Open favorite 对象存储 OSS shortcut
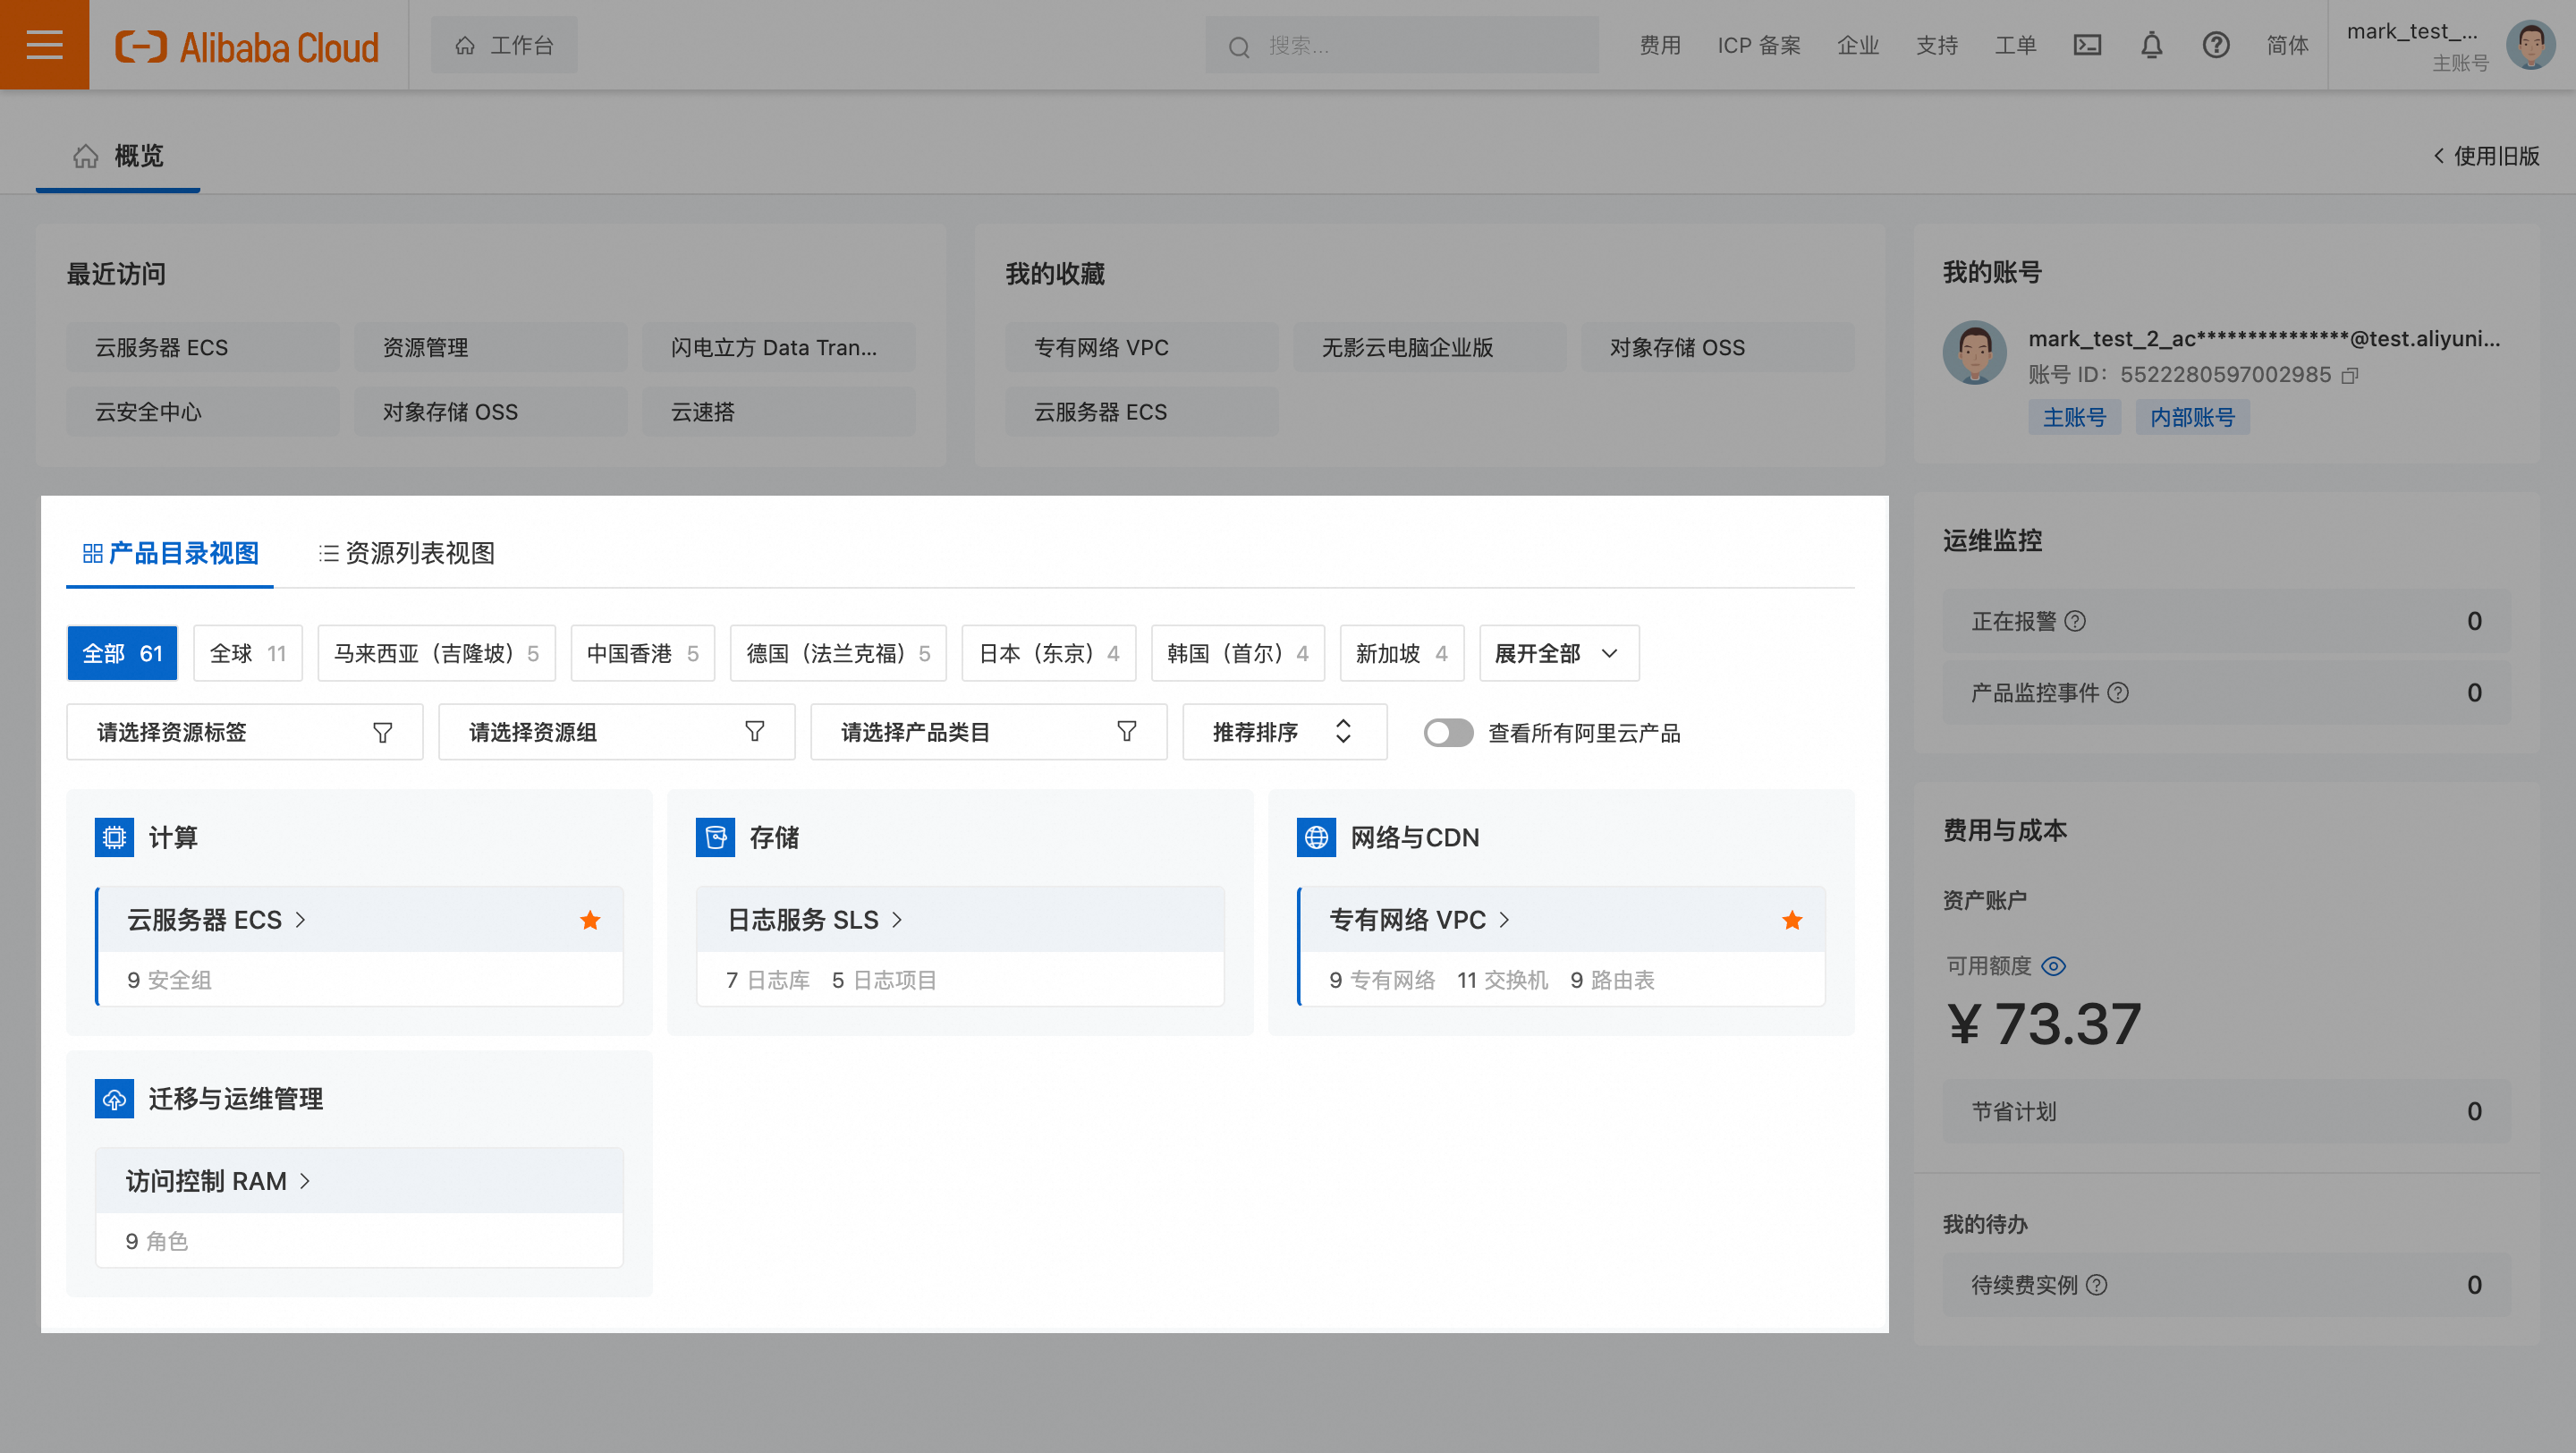The image size is (2576, 1453). click(x=1718, y=347)
